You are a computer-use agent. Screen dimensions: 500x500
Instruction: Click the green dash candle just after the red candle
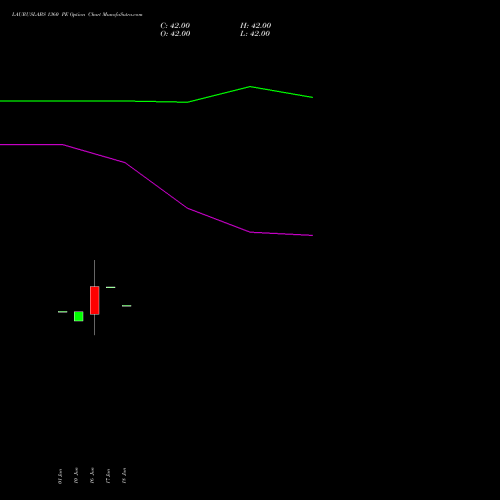(x=111, y=287)
